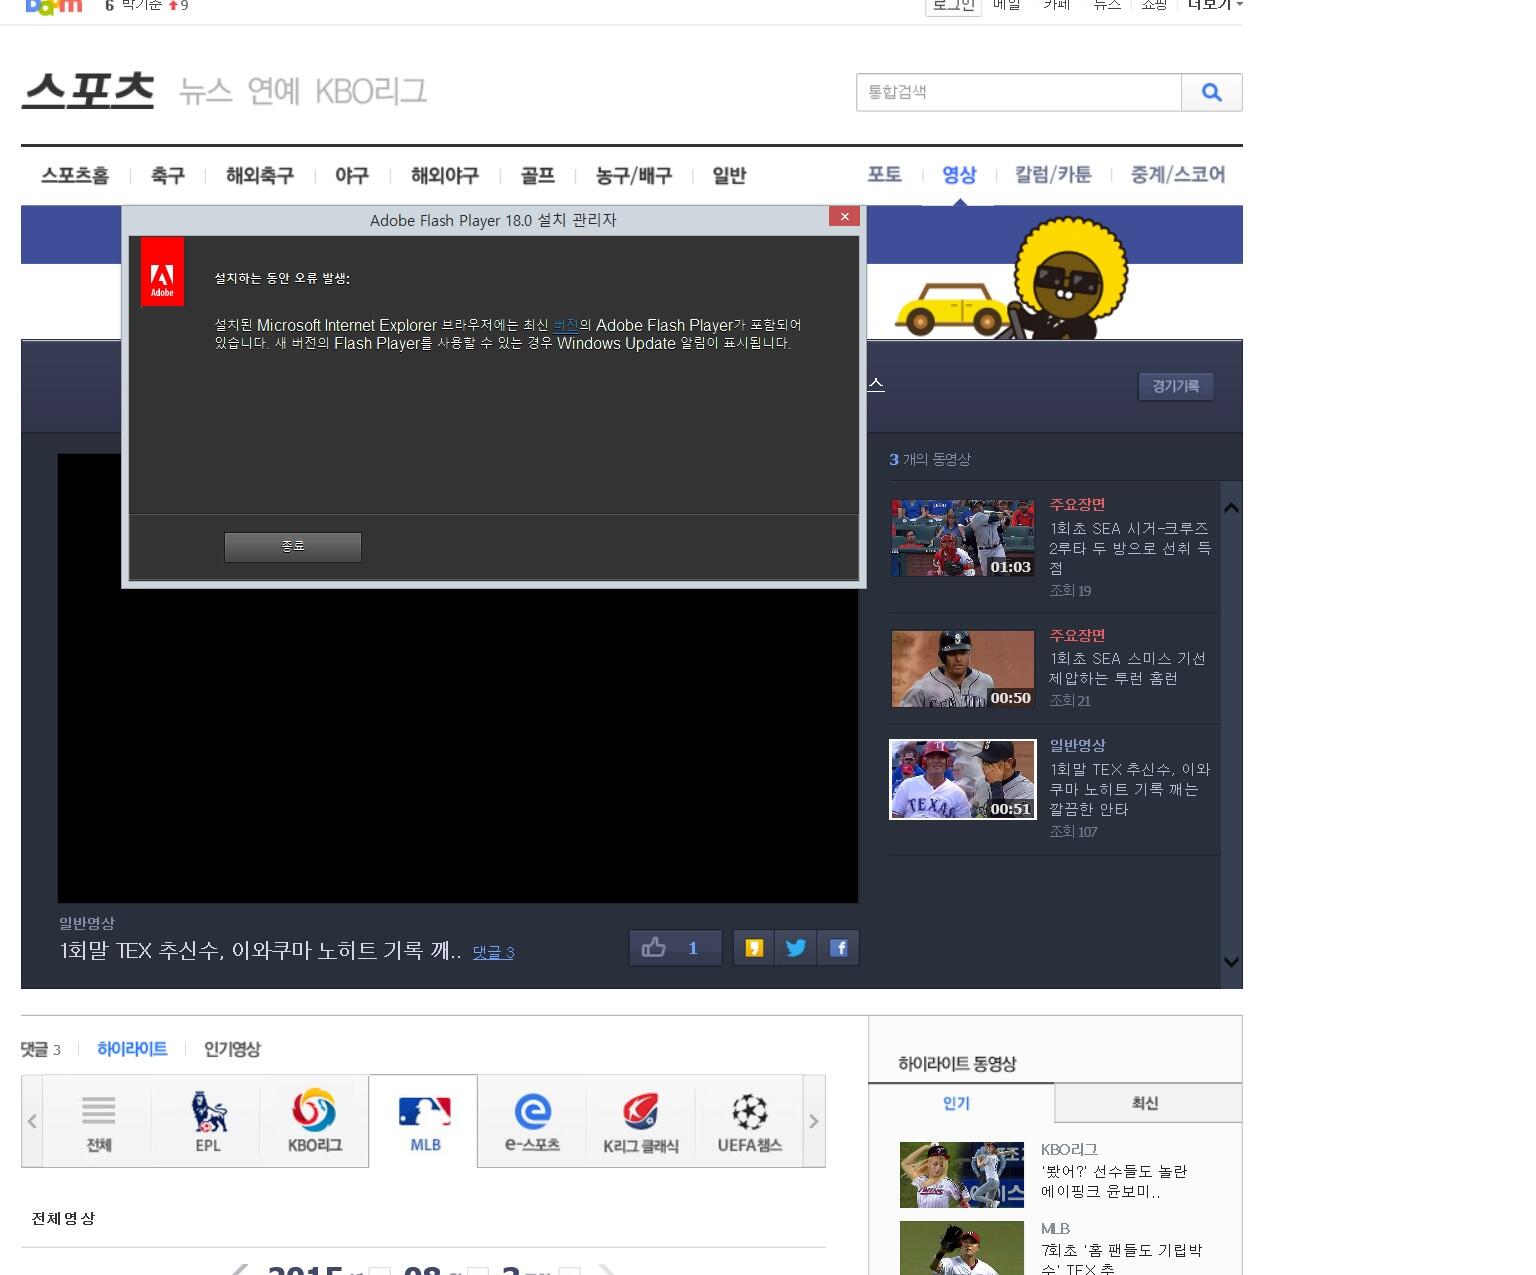Play the 01:03 주요장면 video thumbnail
This screenshot has height=1275, width=1536.
[x=962, y=538]
